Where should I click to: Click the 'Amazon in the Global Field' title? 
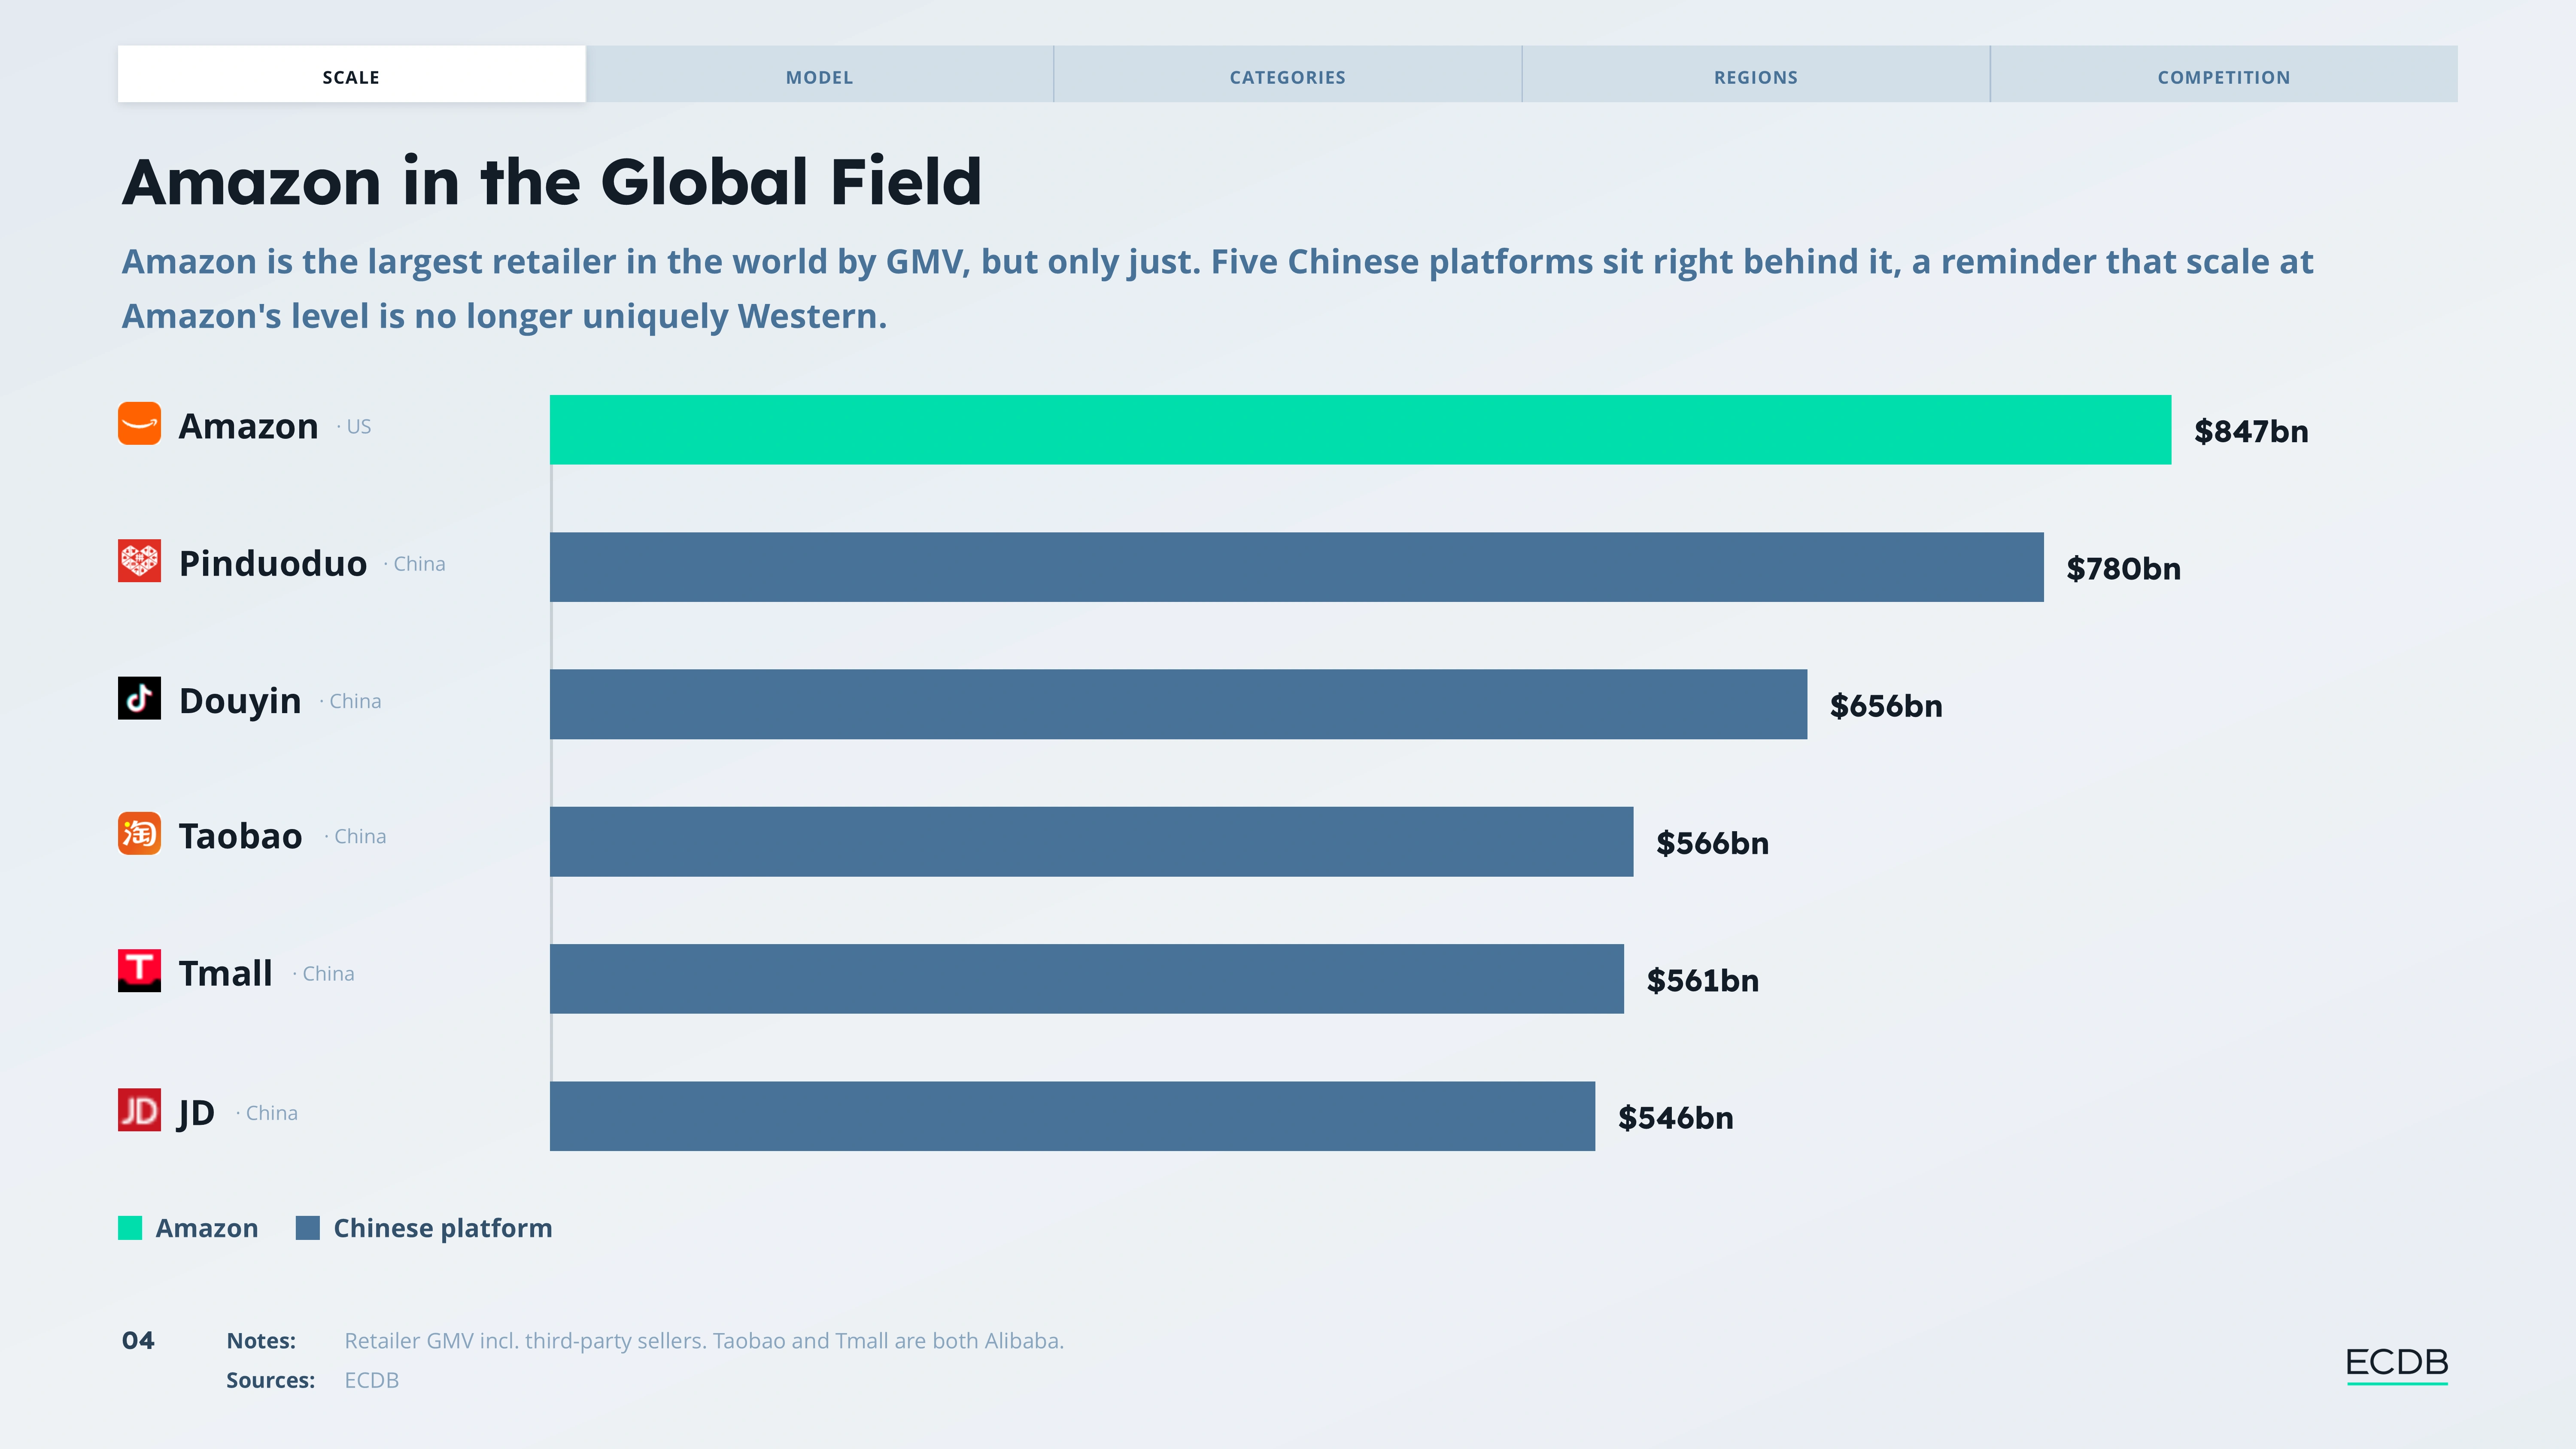(x=552, y=182)
